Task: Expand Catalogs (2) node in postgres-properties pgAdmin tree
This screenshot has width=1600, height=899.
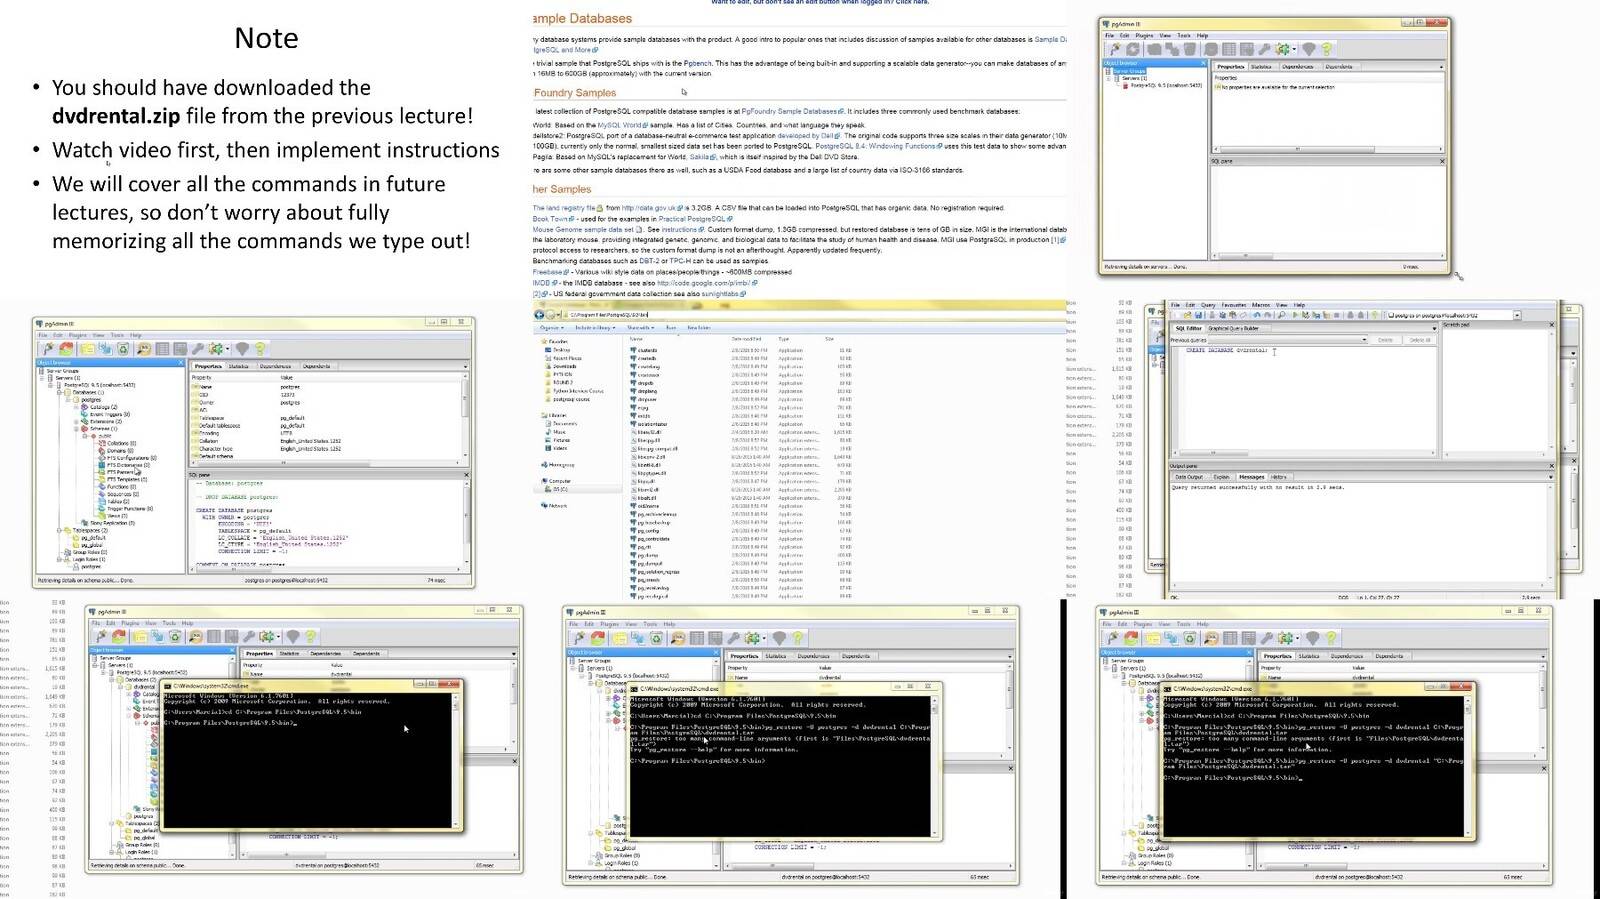Action: [x=76, y=407]
